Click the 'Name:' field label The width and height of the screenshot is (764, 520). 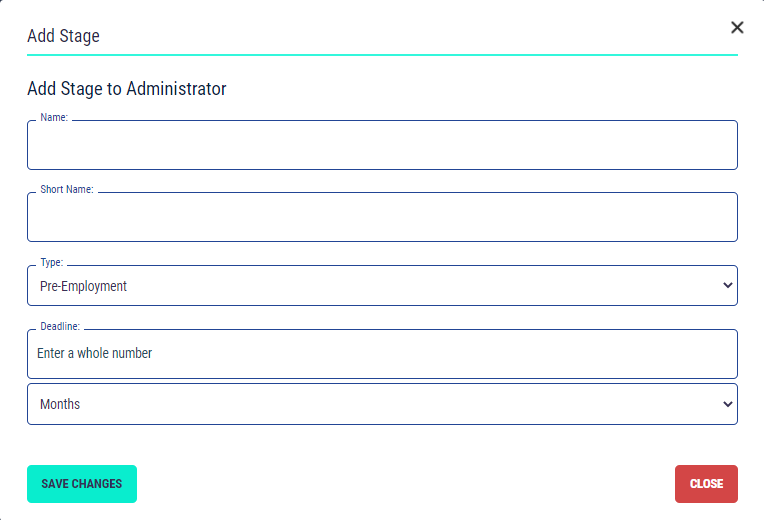54,117
